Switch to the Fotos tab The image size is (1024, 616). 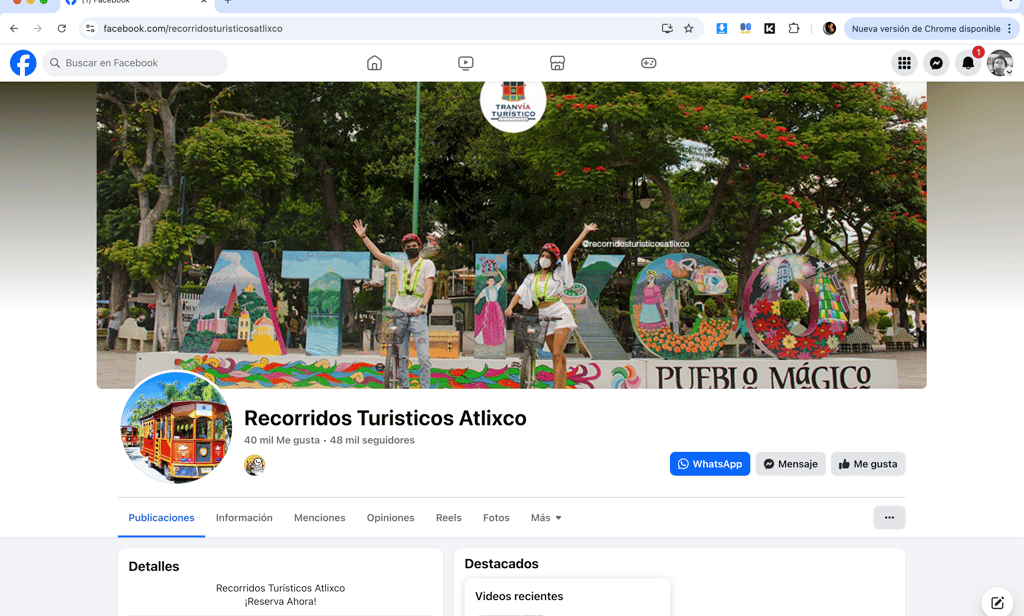(496, 517)
